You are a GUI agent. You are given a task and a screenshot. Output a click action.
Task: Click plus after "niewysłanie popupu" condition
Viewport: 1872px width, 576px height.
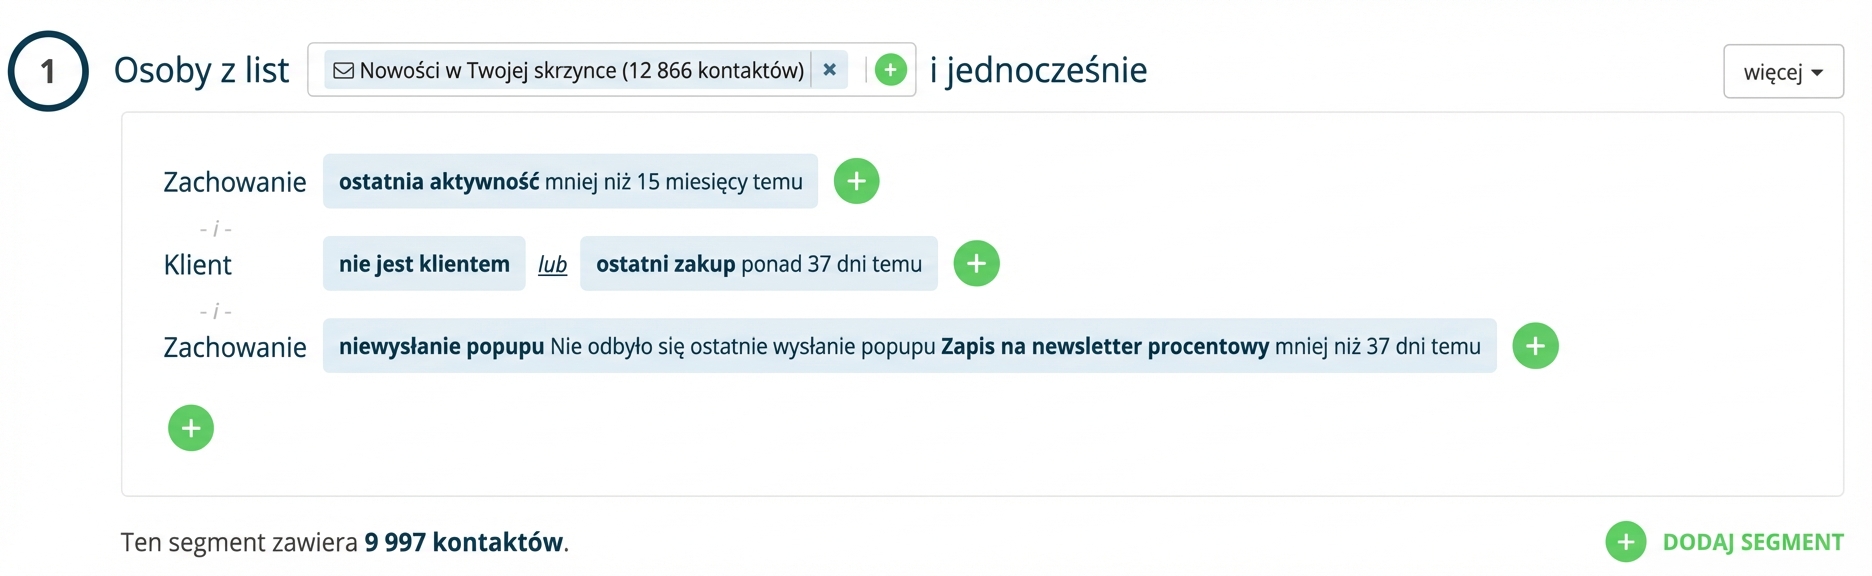click(1535, 346)
